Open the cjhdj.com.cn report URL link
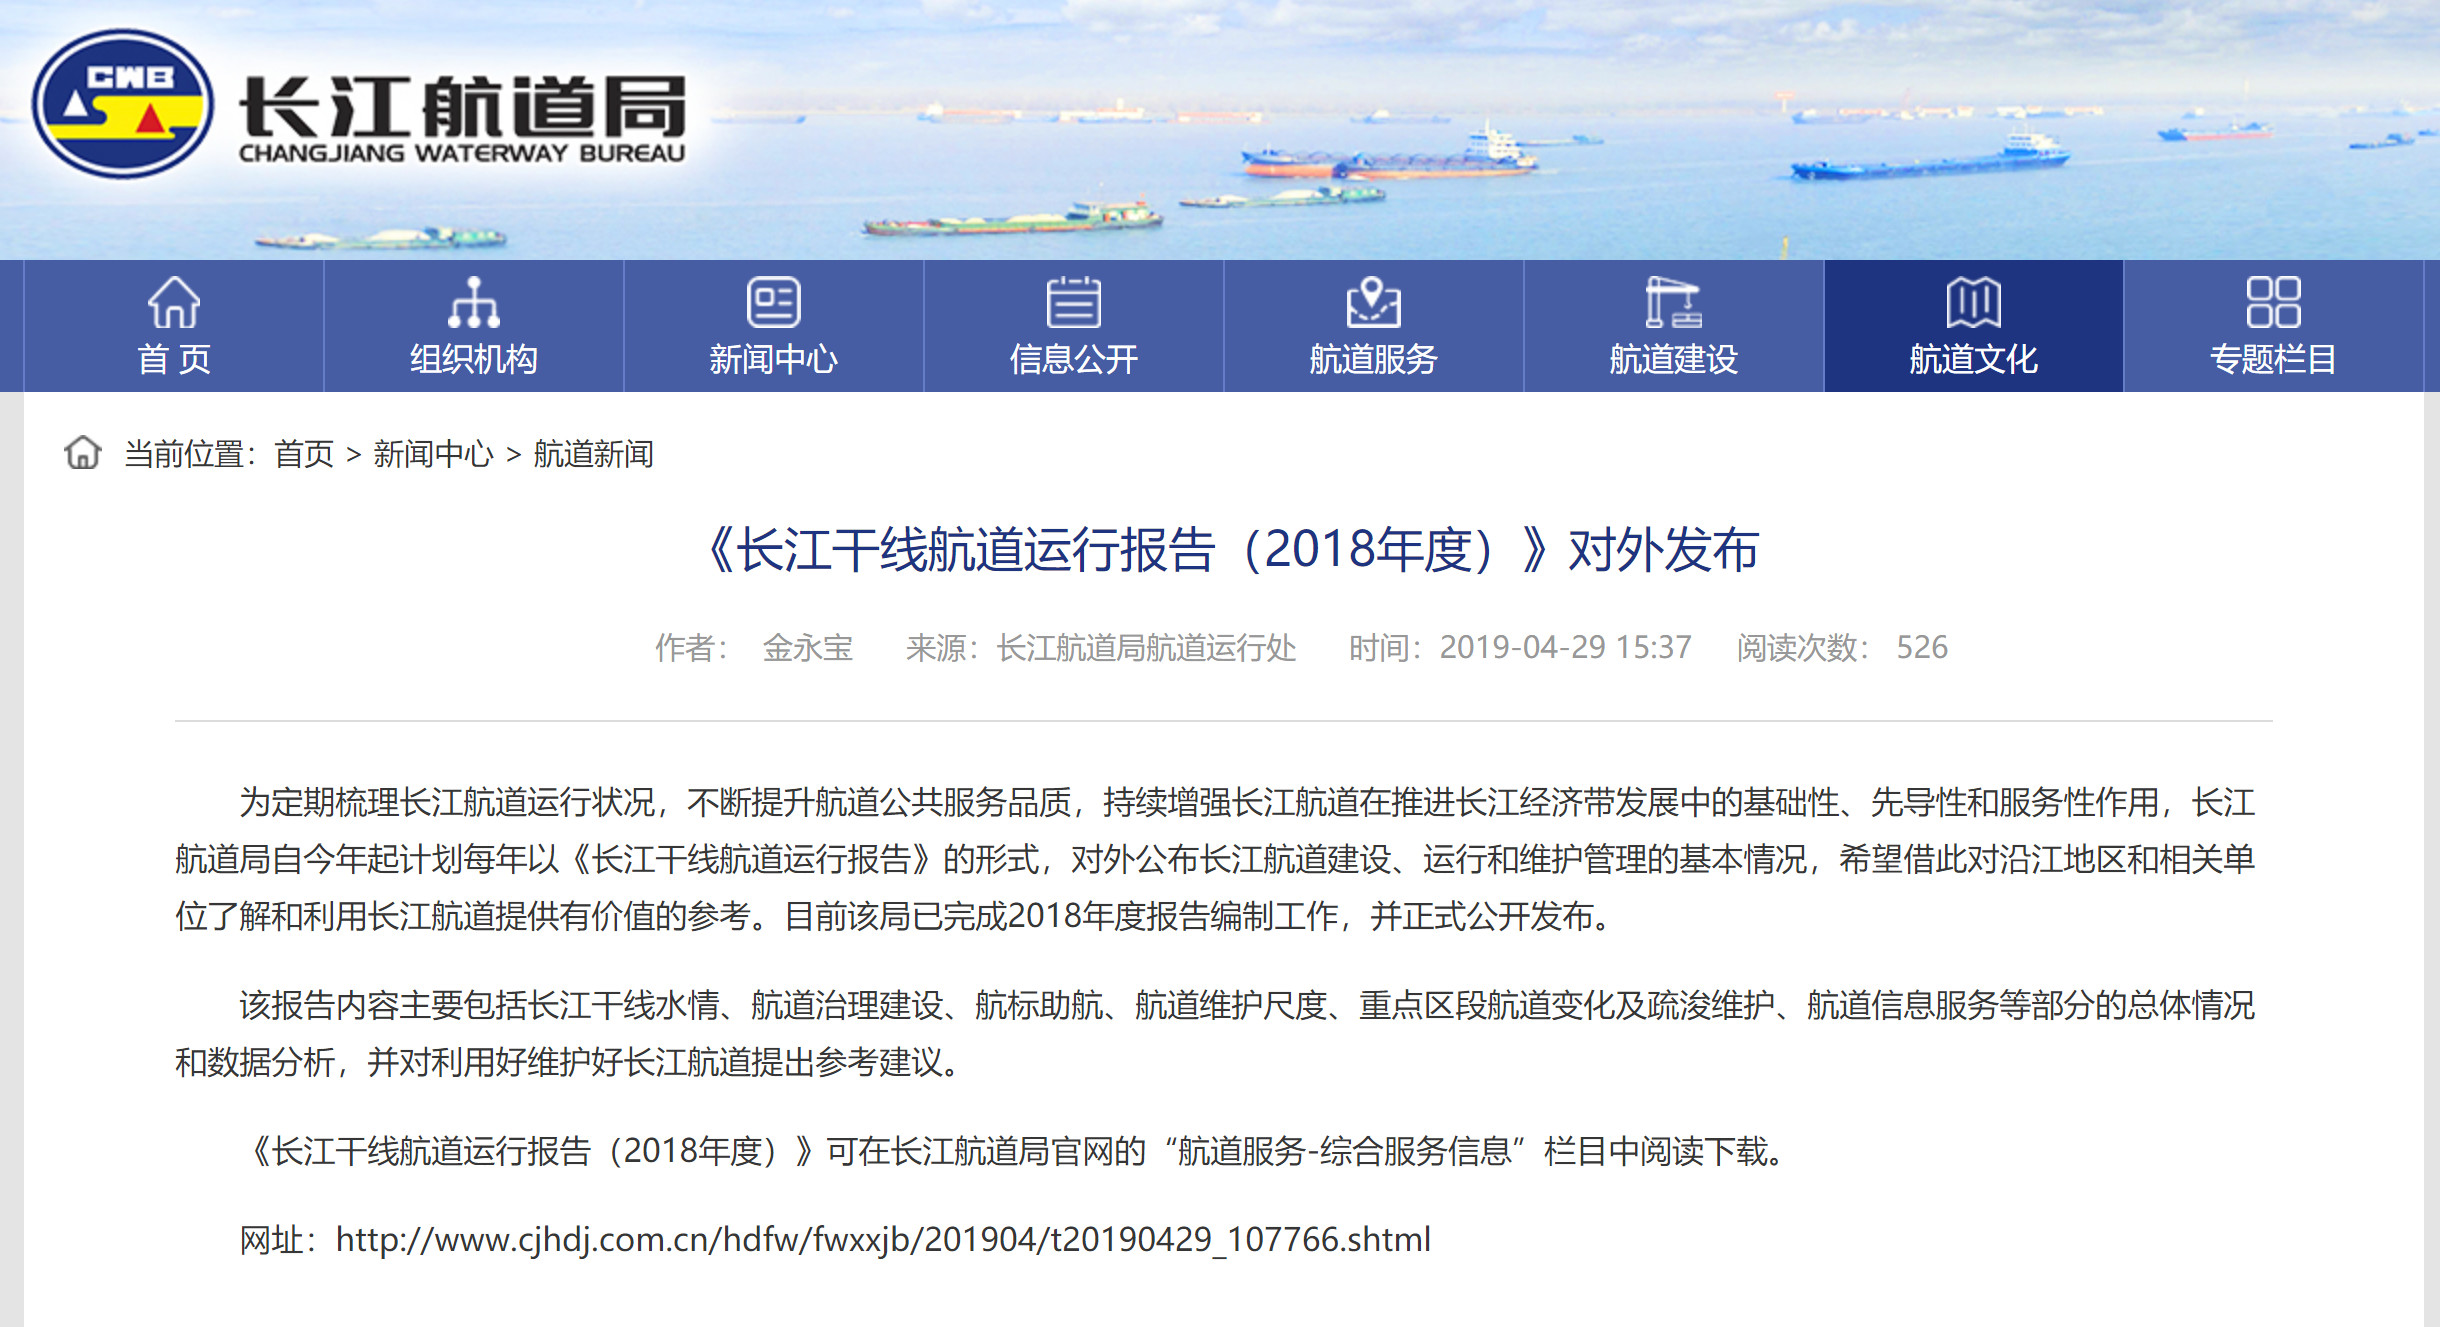 point(882,1240)
